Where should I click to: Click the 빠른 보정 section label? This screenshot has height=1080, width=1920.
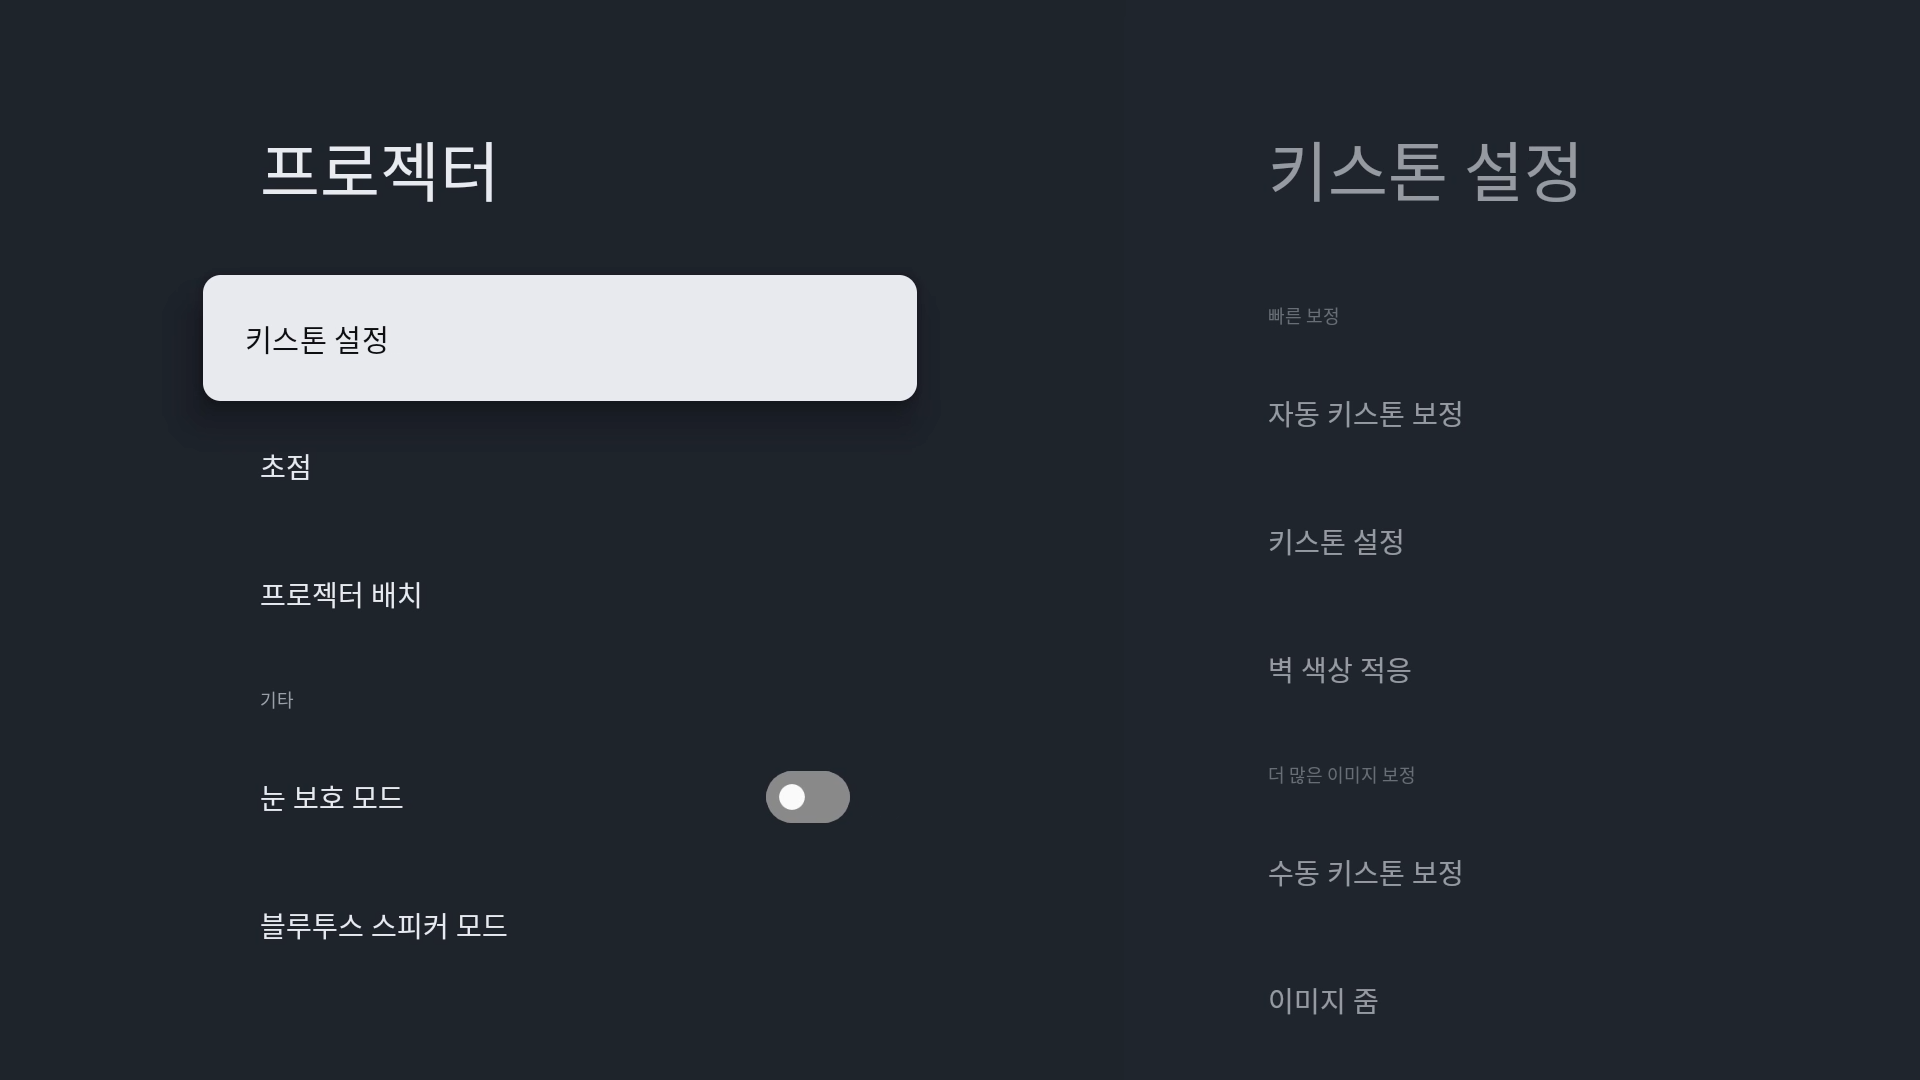coord(1303,316)
